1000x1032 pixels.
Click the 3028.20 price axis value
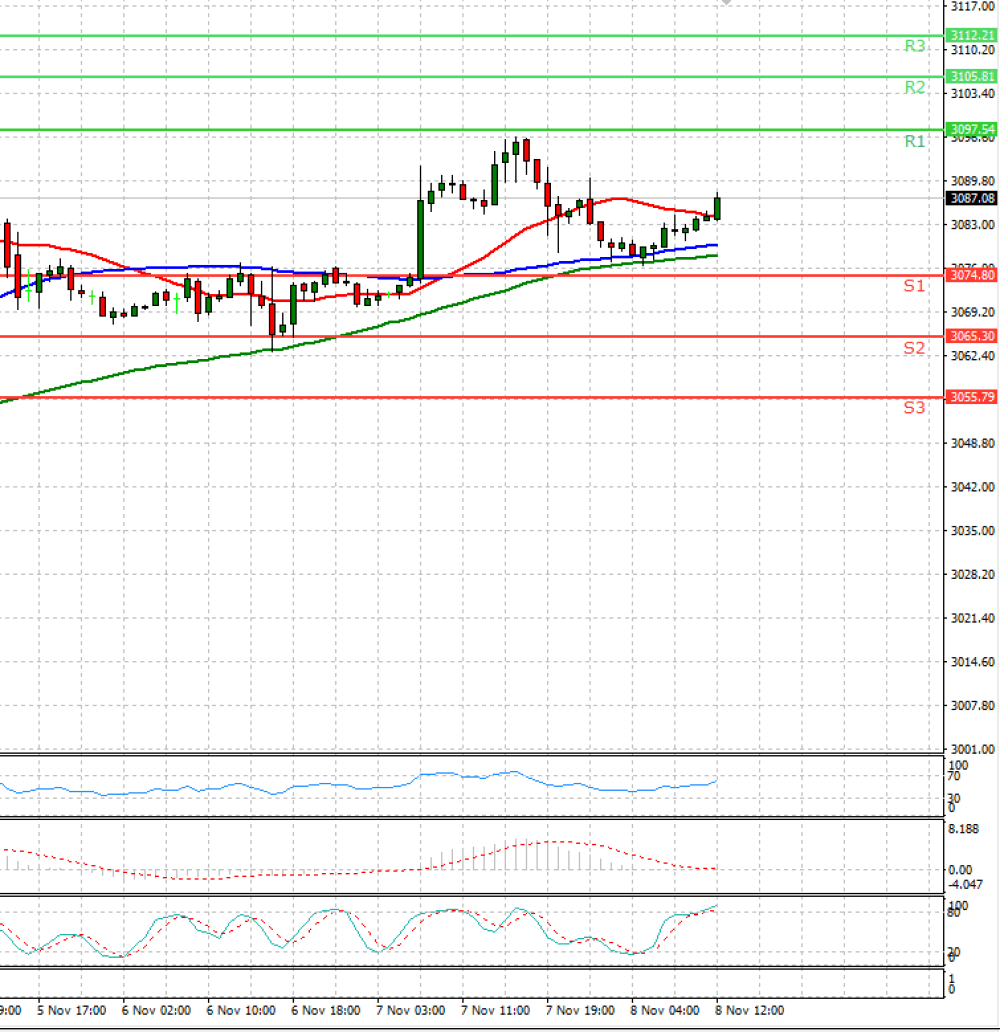pos(973,575)
